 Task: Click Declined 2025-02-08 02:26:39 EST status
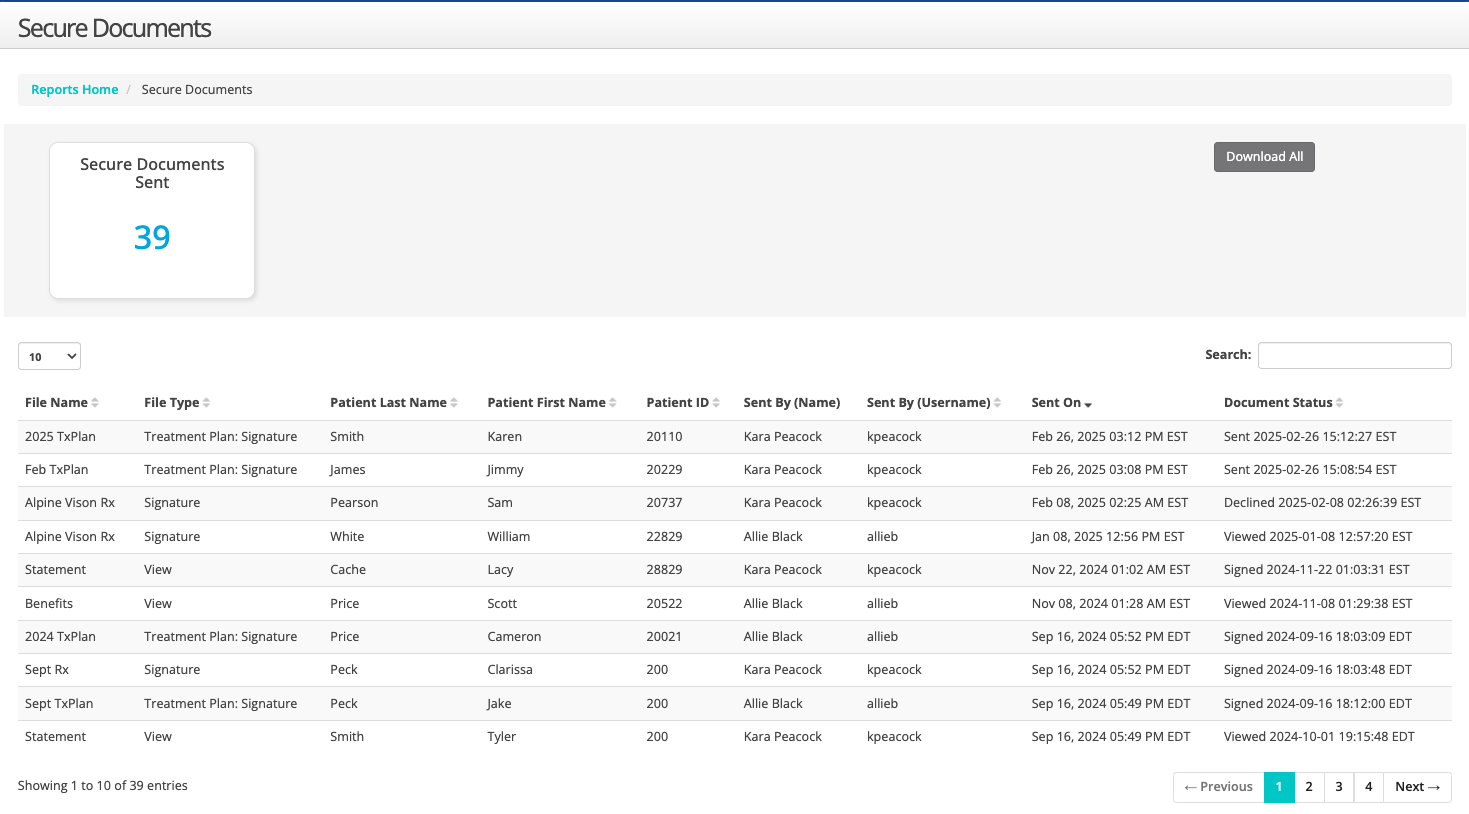pyautogui.click(x=1322, y=503)
